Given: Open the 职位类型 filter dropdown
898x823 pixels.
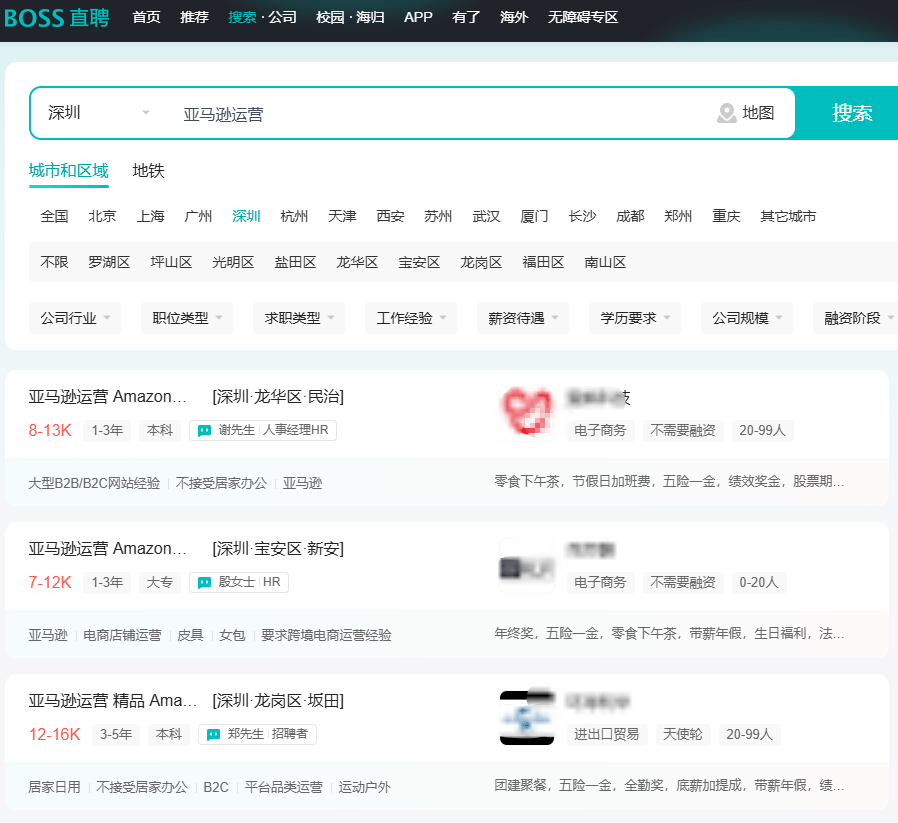Looking at the screenshot, I should (x=187, y=318).
